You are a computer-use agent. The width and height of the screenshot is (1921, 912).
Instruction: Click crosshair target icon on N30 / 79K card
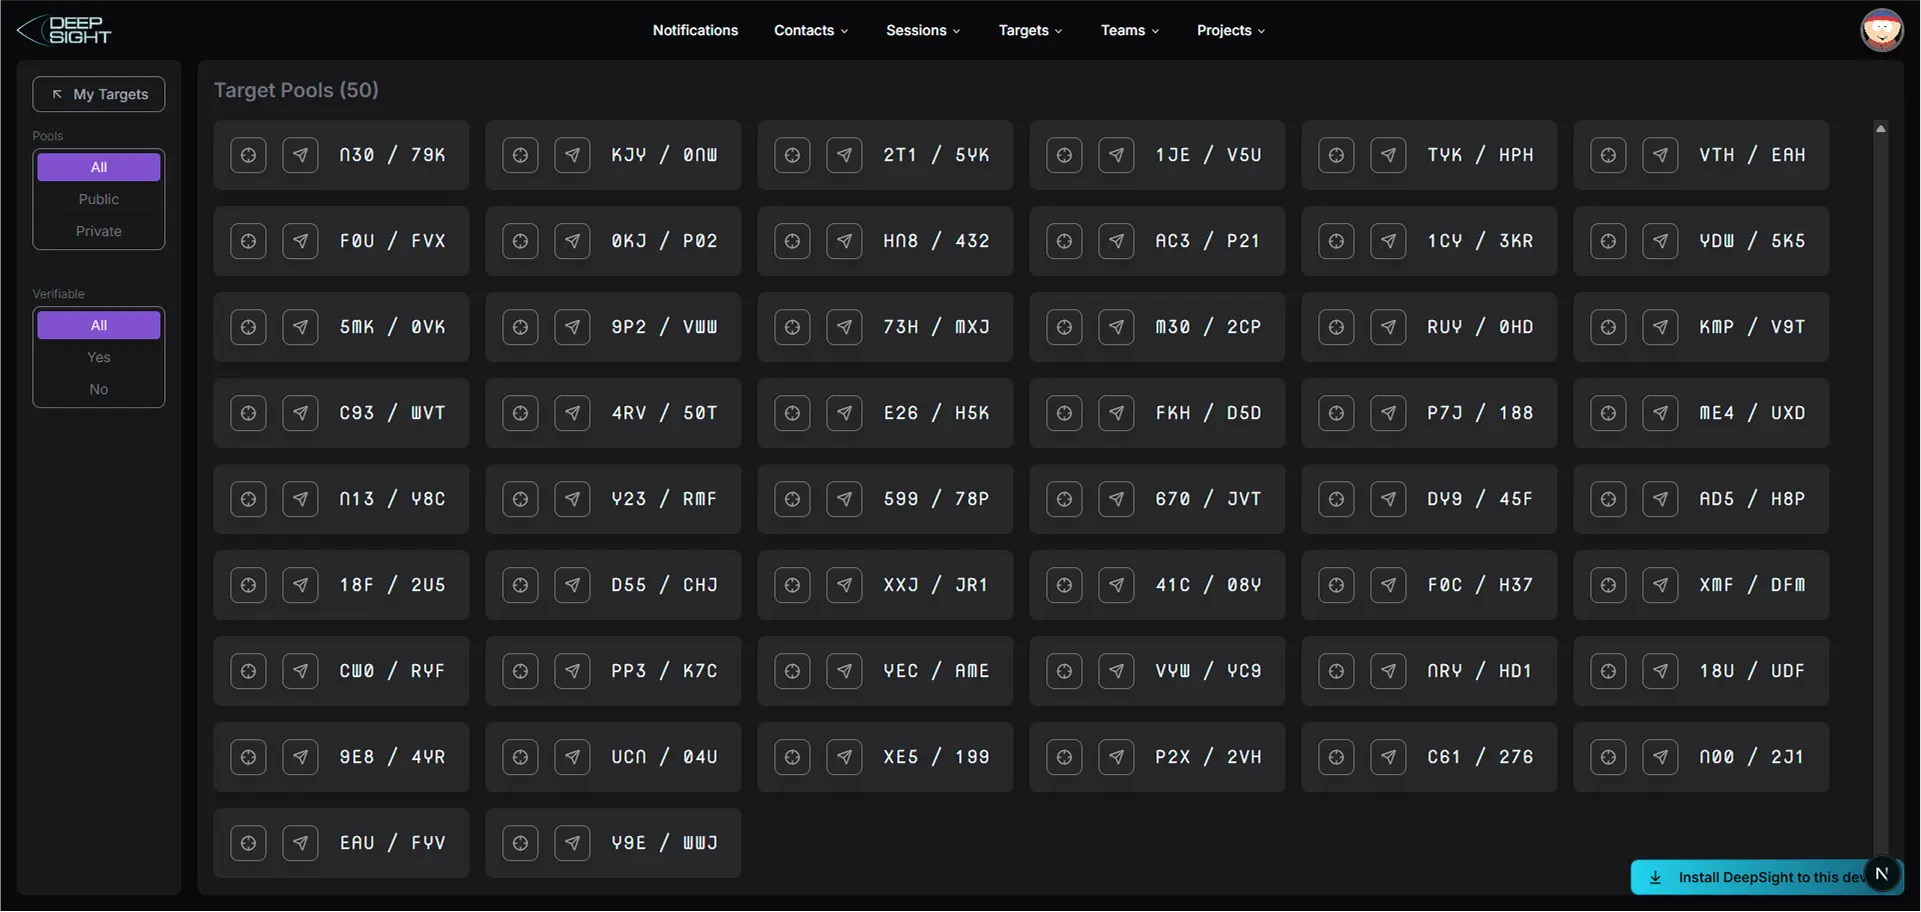pos(248,155)
